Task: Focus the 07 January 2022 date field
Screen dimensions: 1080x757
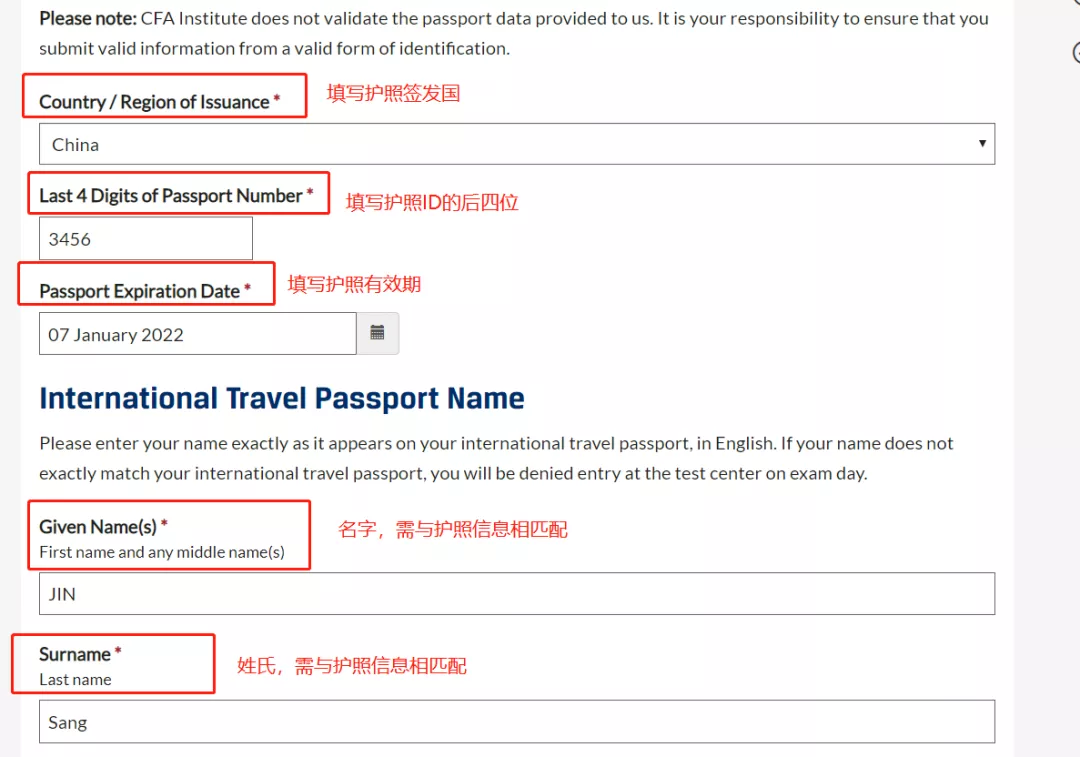Action: (x=198, y=333)
